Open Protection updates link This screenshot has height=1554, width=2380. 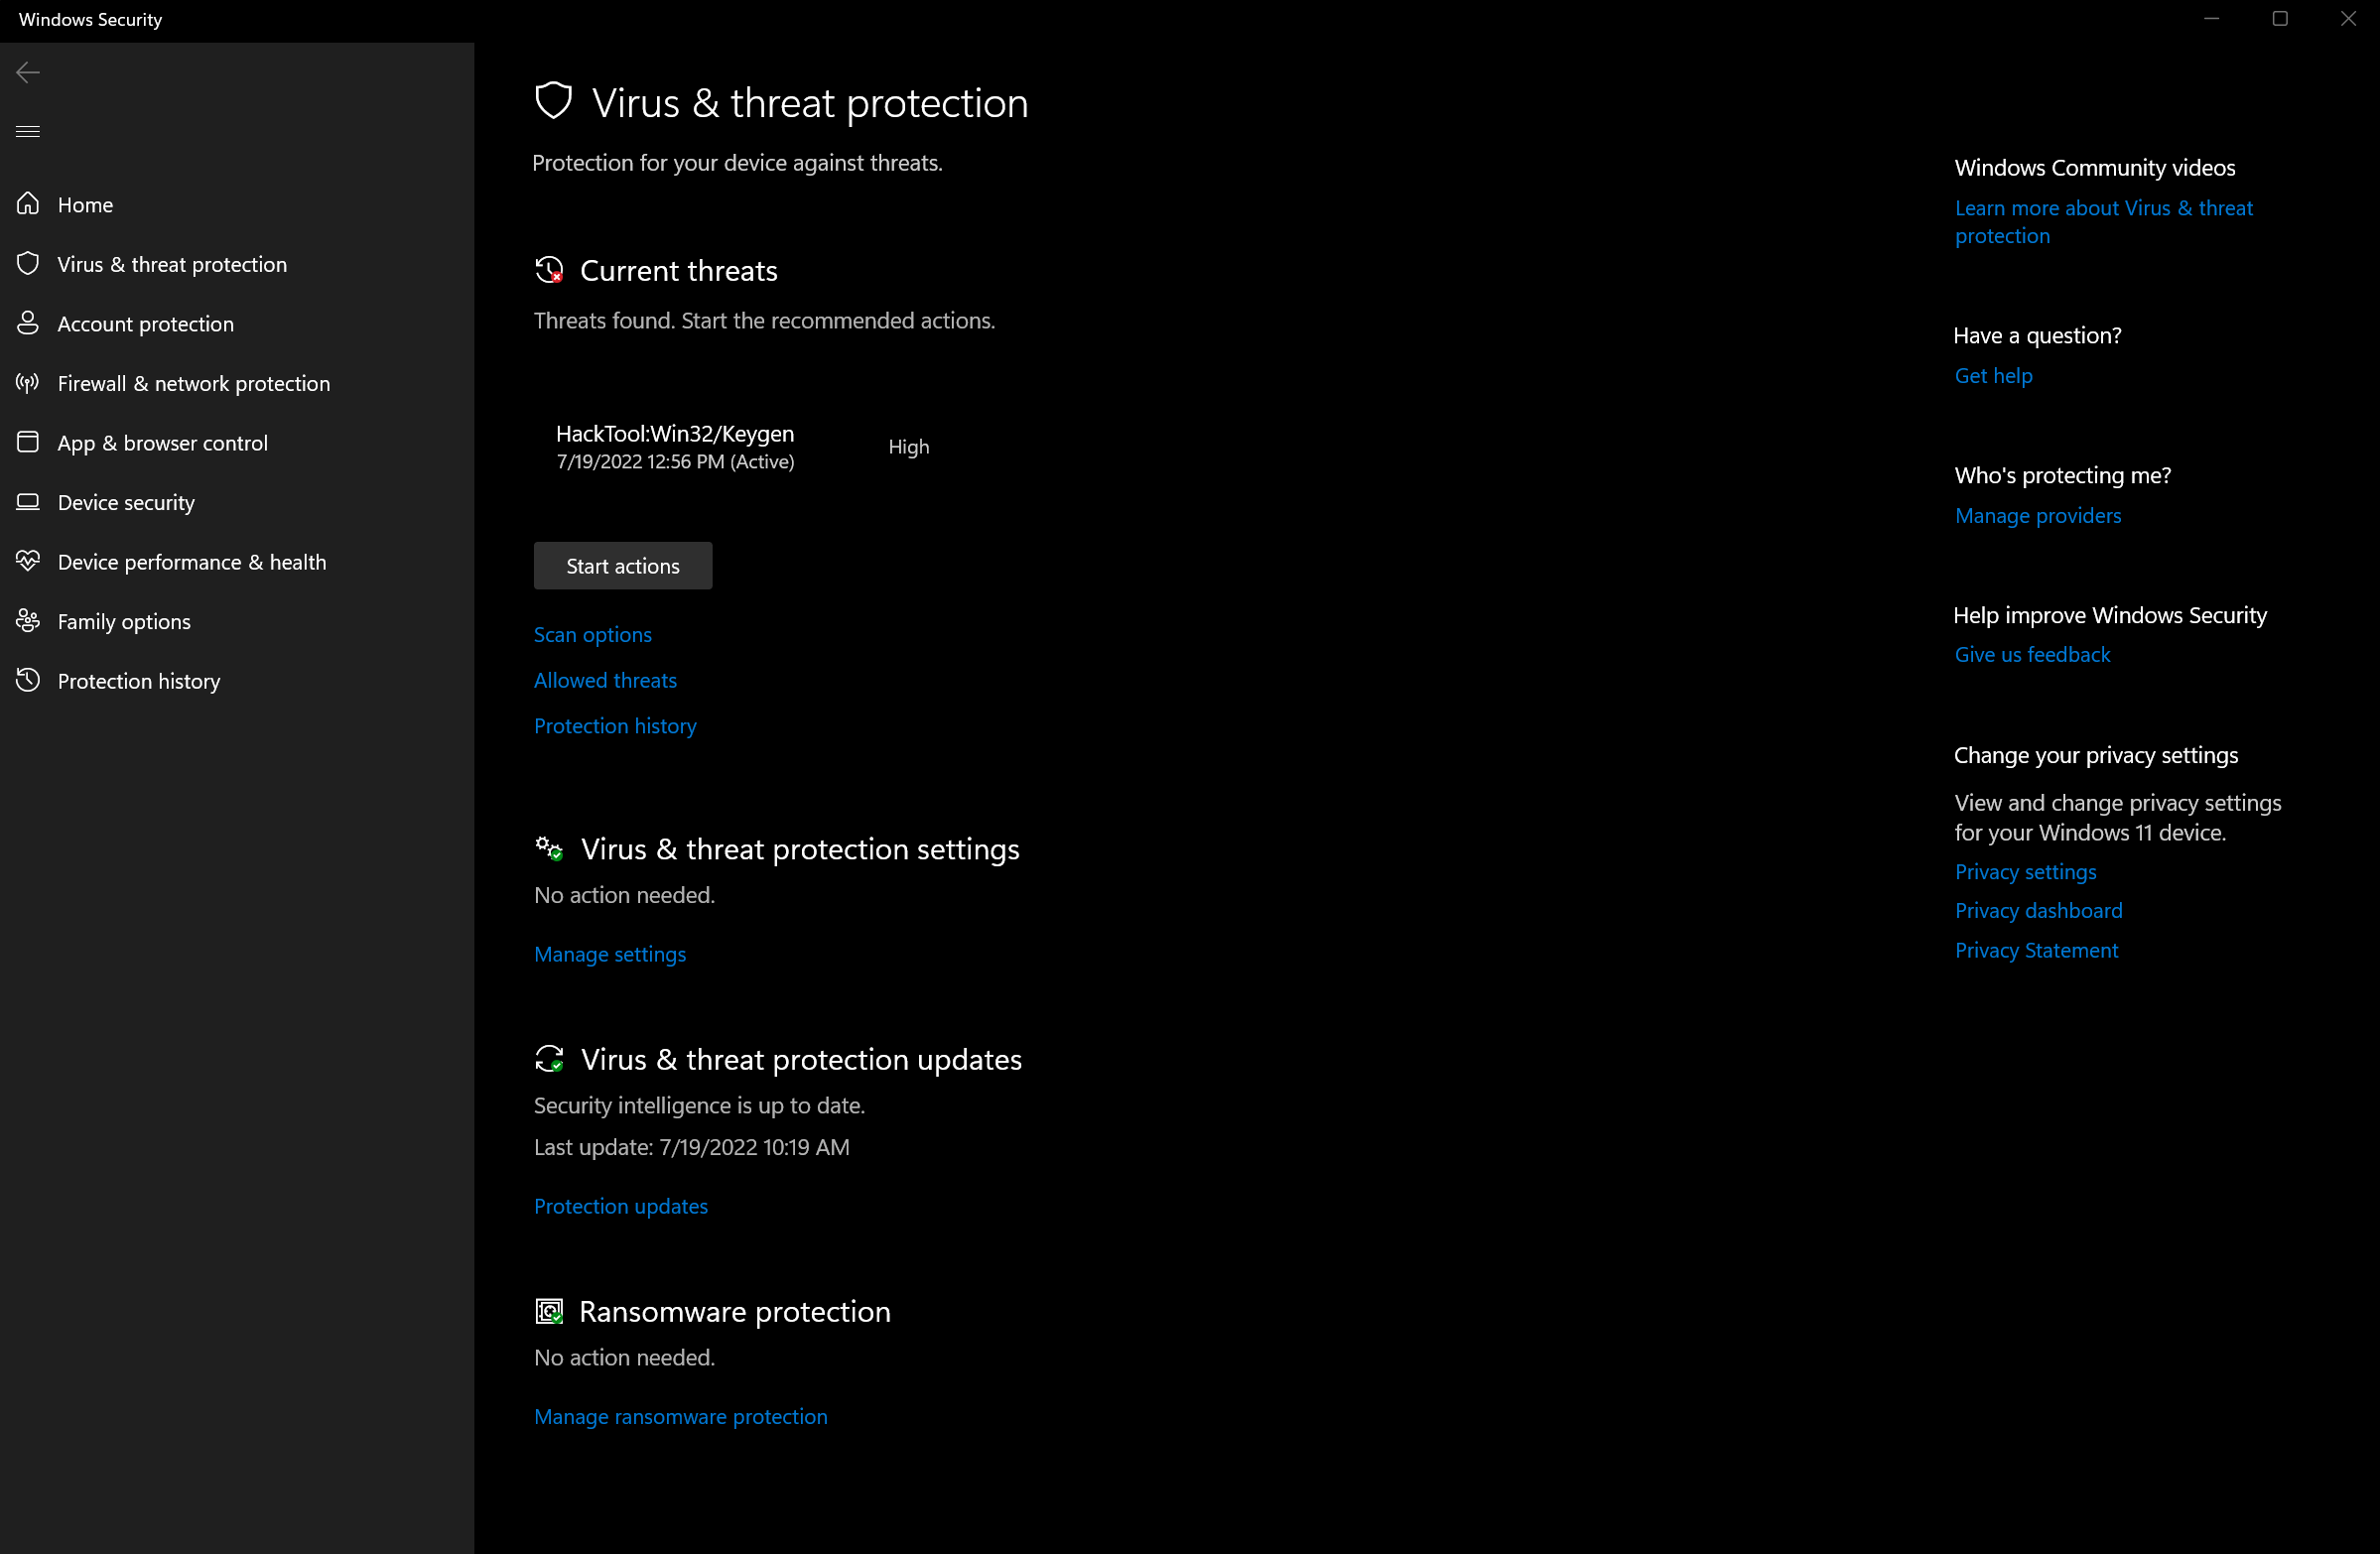(x=620, y=1206)
